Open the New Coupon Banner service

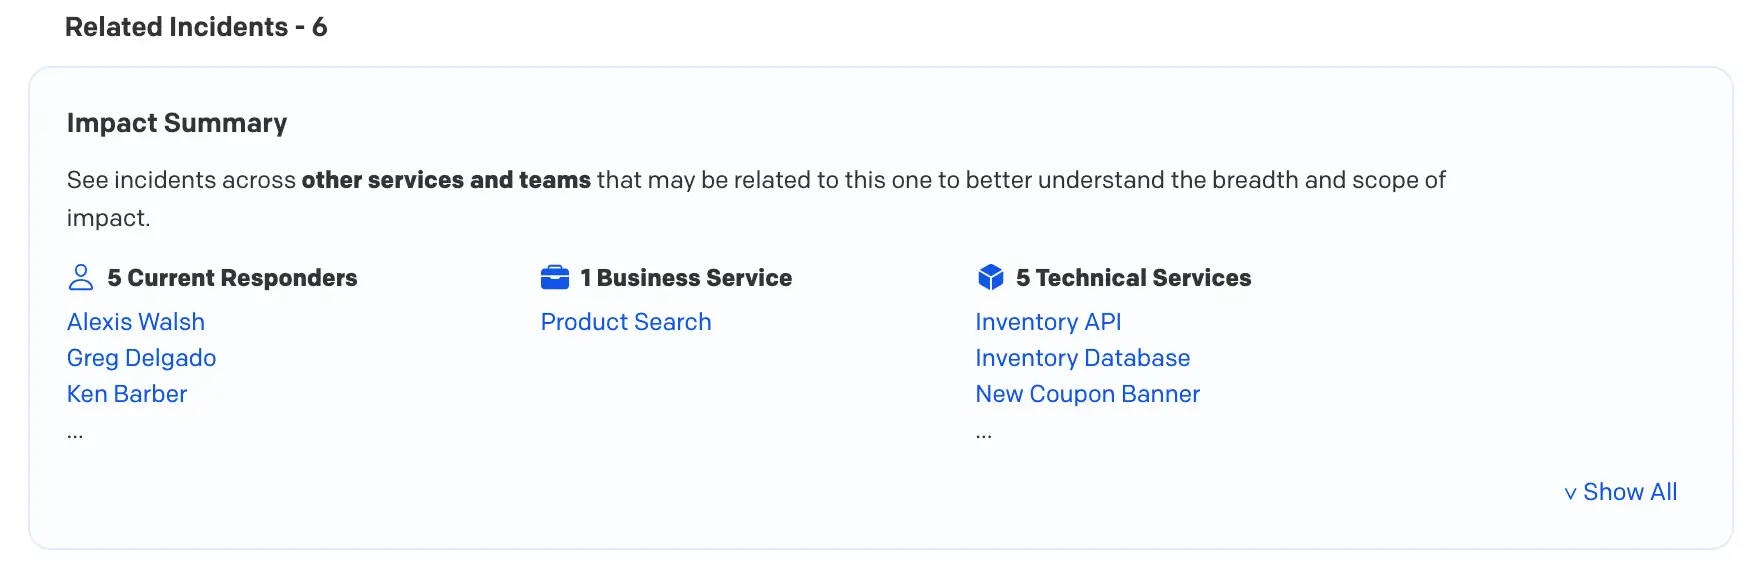pyautogui.click(x=1088, y=394)
